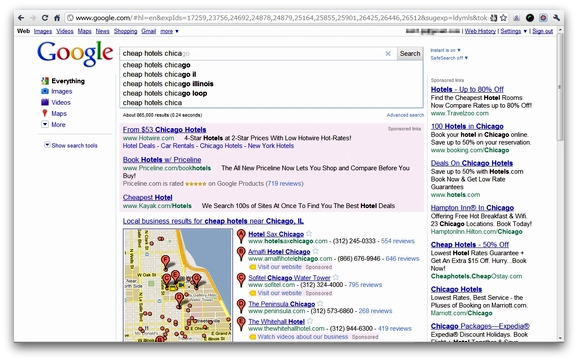Click the page vertical scrollbar
578x361 pixels.
tap(560, 87)
